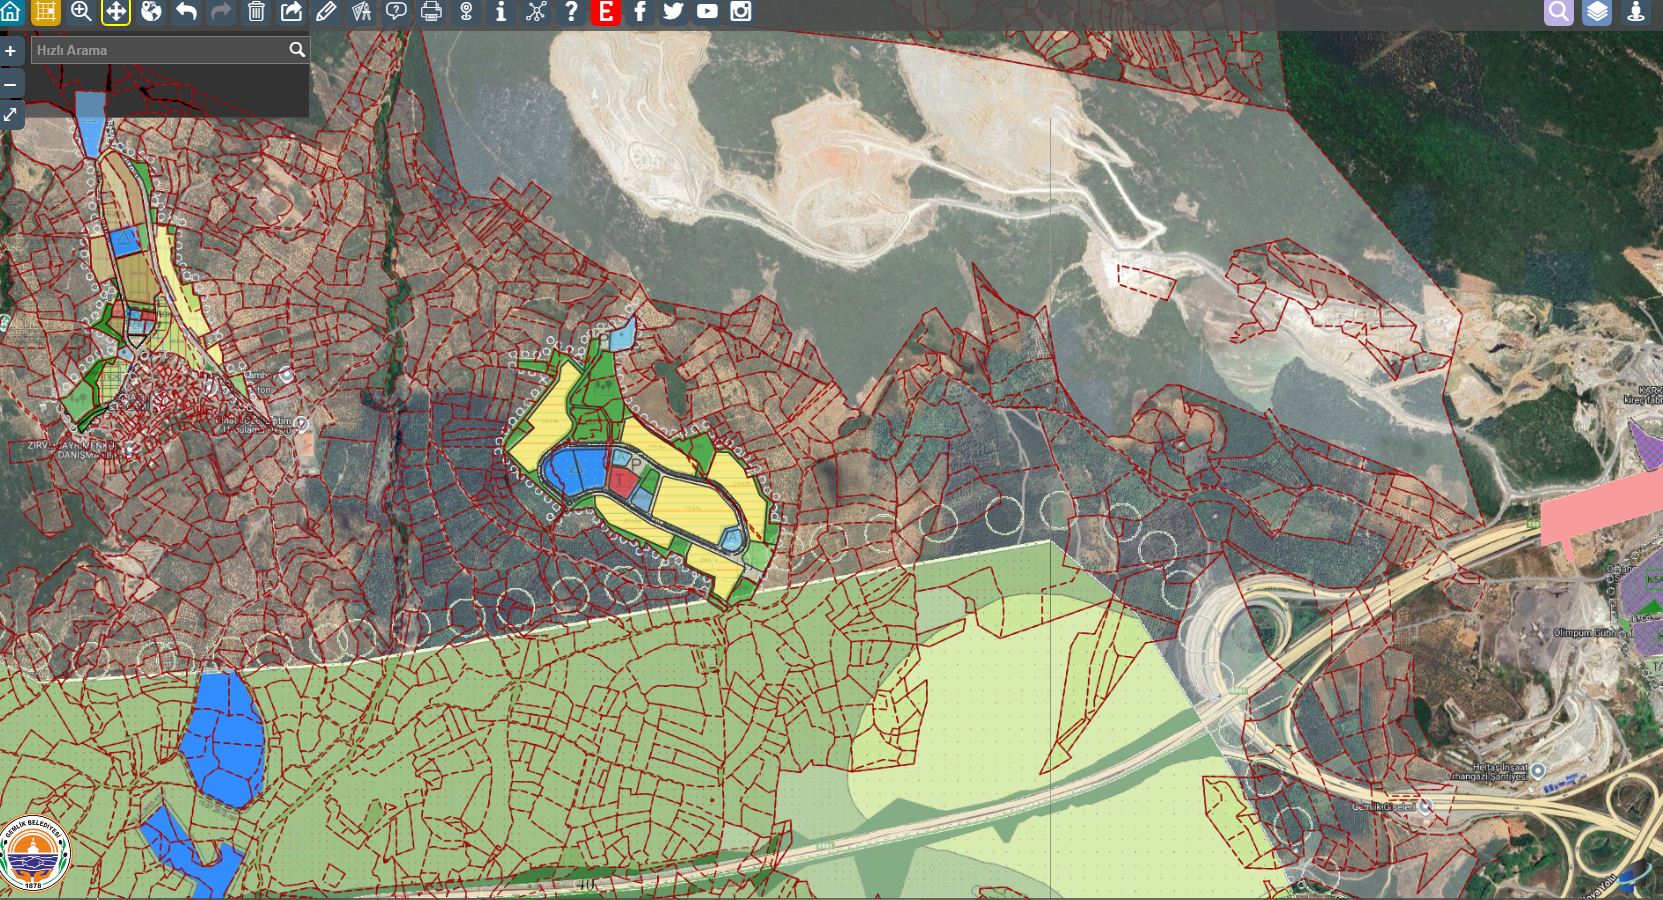Expand the layers panel icon

point(1597,12)
